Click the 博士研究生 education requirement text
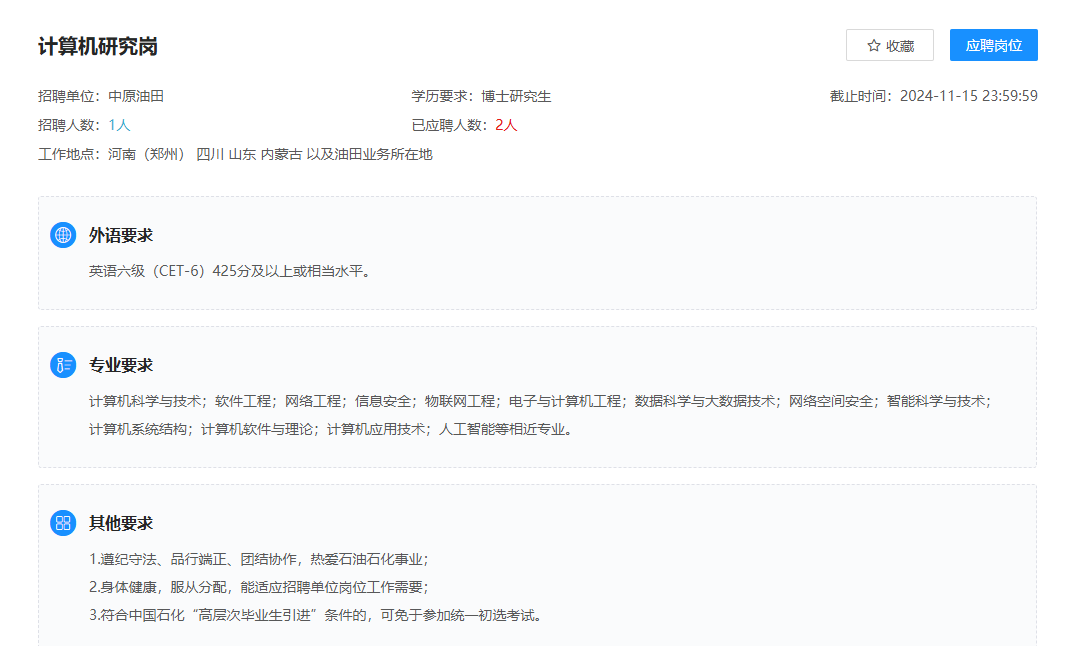Screen dimensions: 1077x646 [518, 96]
